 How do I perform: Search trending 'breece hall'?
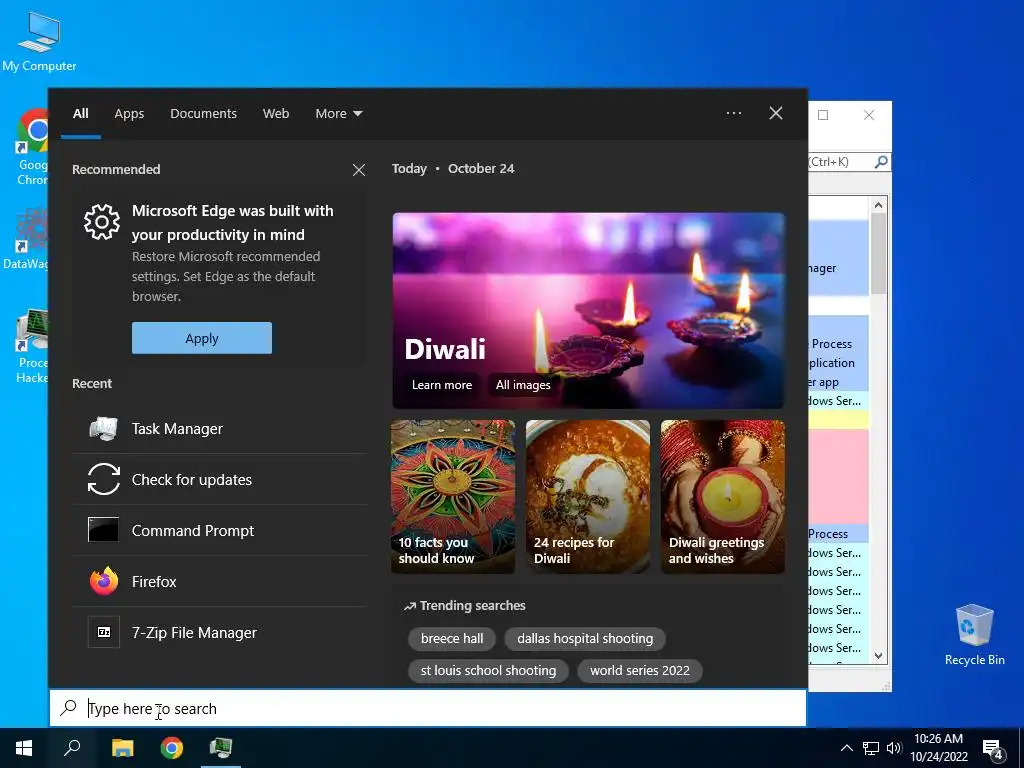(452, 638)
